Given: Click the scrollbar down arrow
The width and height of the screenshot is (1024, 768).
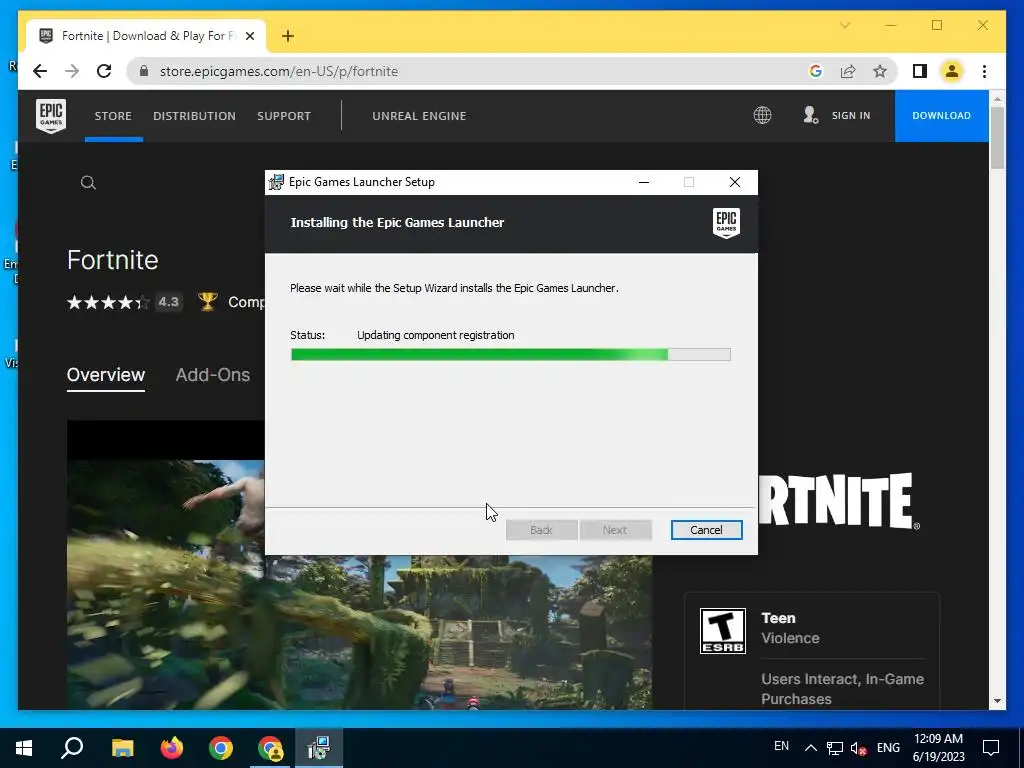Looking at the screenshot, I should tap(997, 701).
